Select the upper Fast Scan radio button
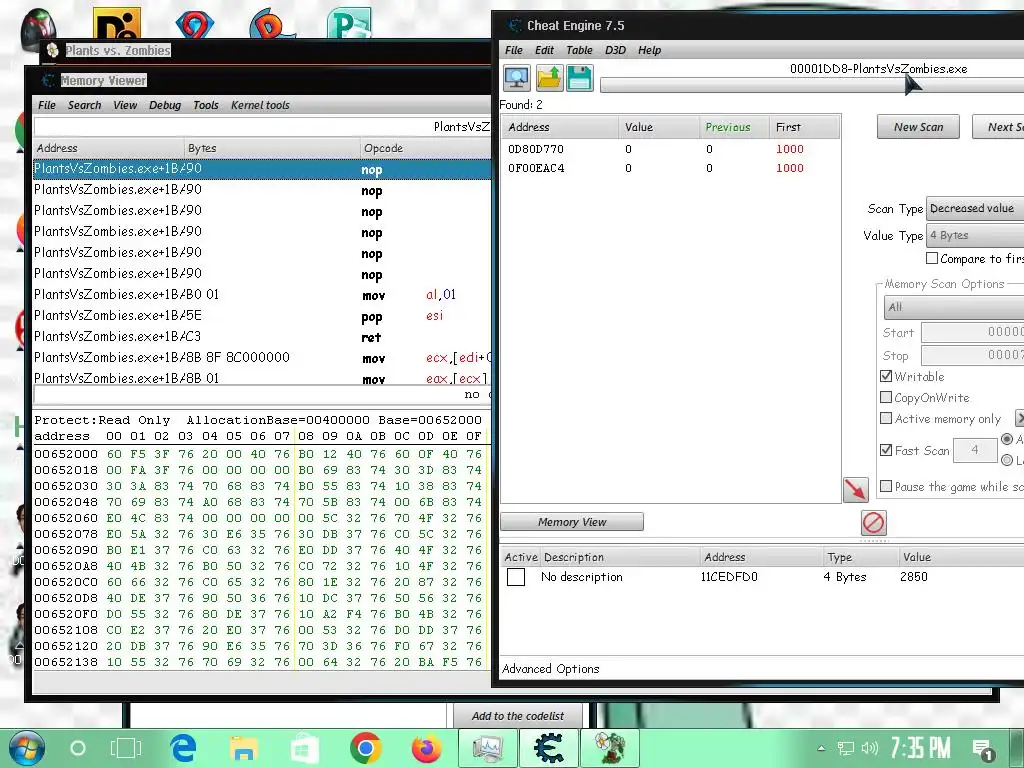The image size is (1024, 768). (1007, 440)
